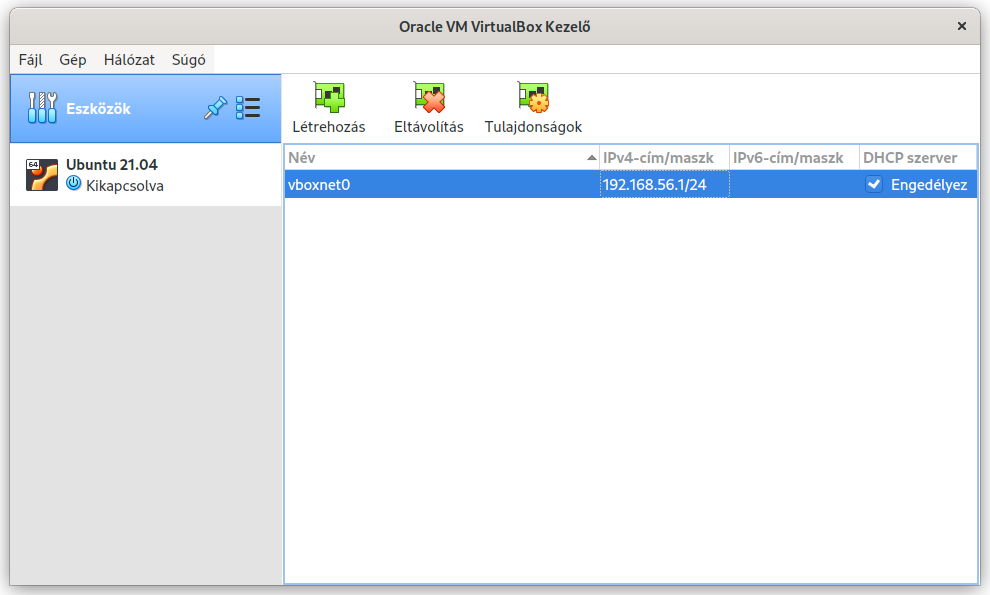Open the Hálózat menu
Image resolution: width=990 pixels, height=595 pixels.
(129, 60)
